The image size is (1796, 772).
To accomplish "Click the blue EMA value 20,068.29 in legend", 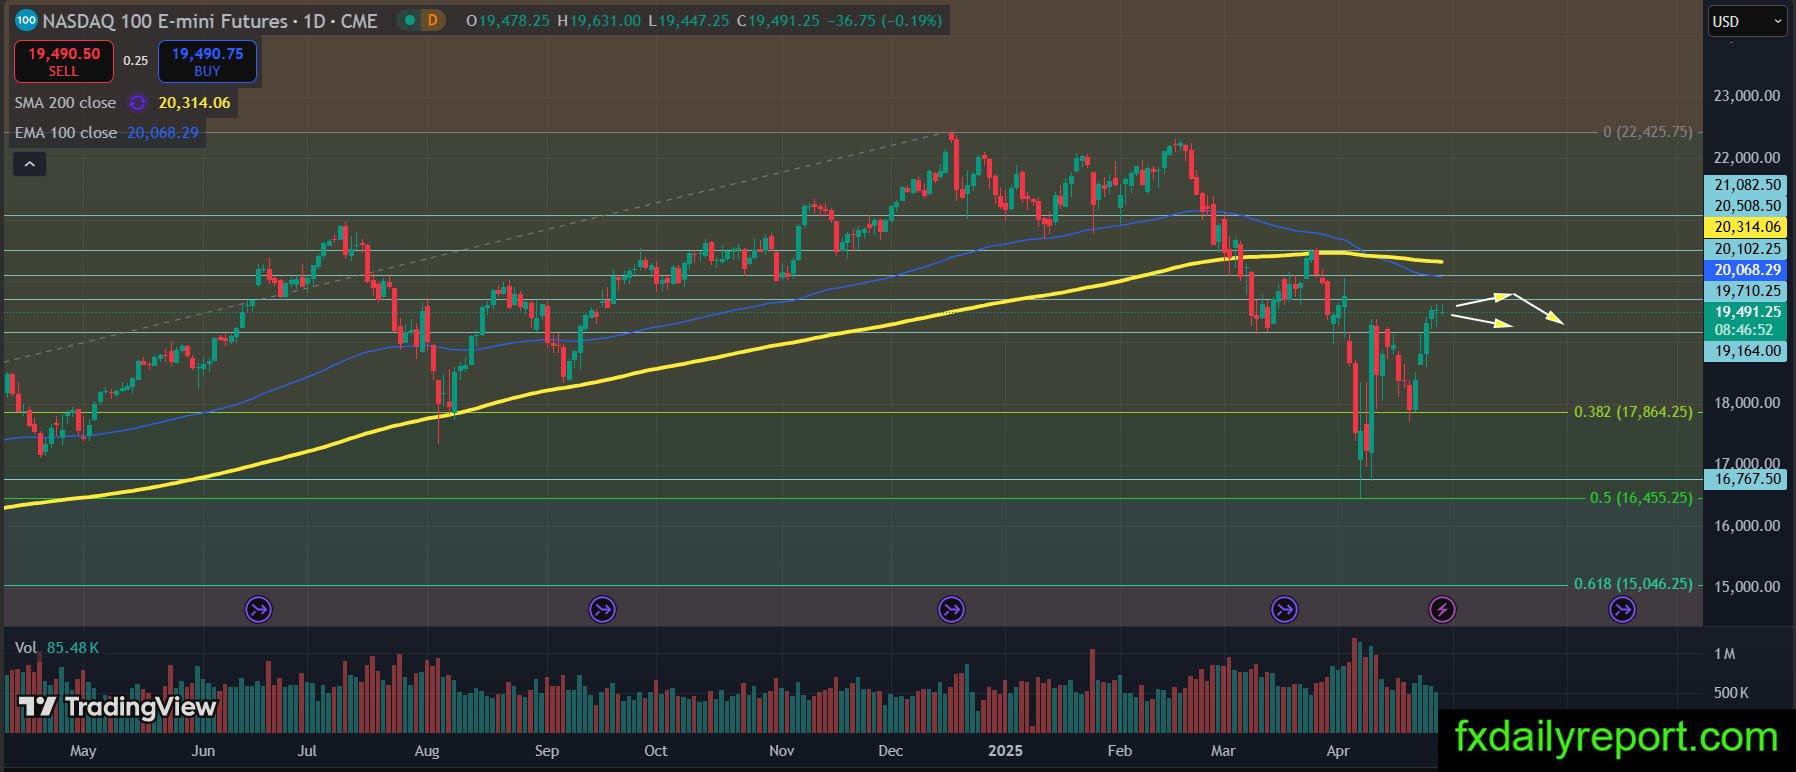I will 163,133.
